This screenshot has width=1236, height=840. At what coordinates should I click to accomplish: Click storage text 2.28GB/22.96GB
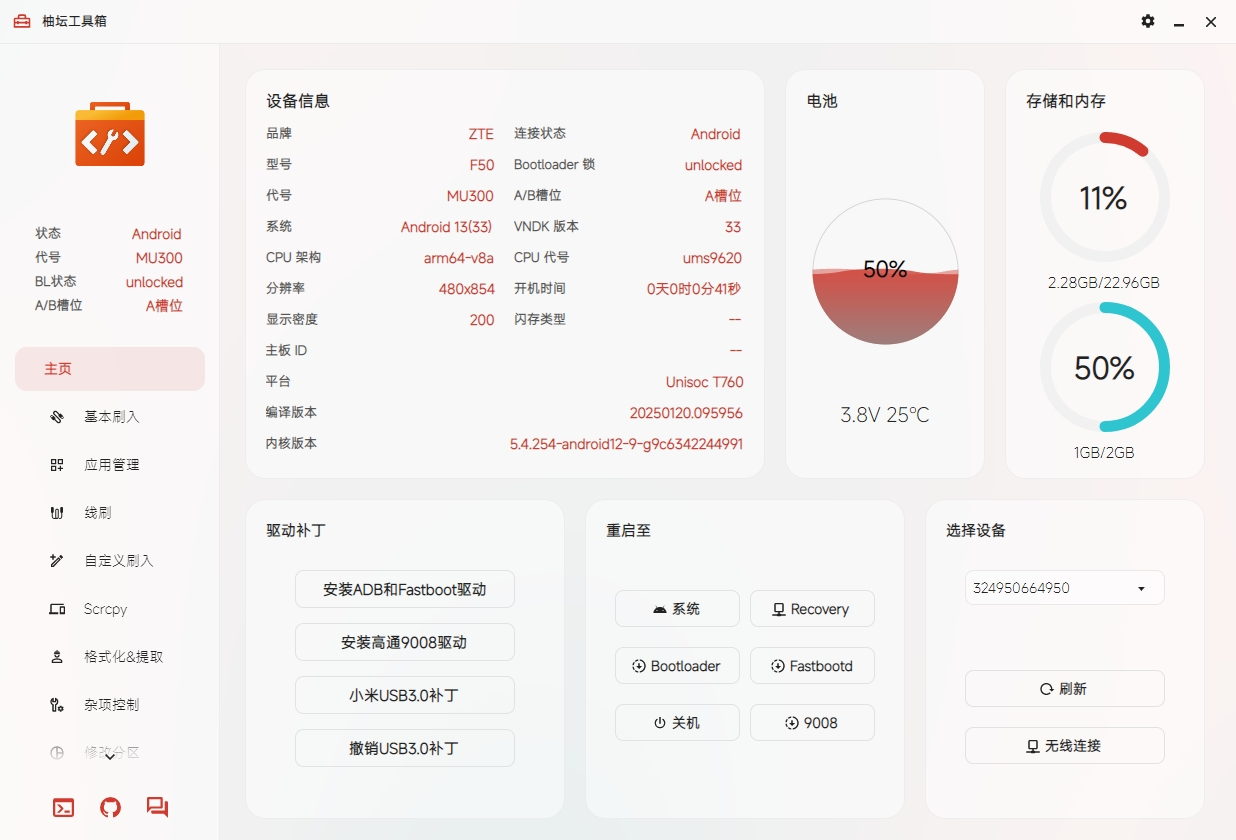tap(1104, 283)
